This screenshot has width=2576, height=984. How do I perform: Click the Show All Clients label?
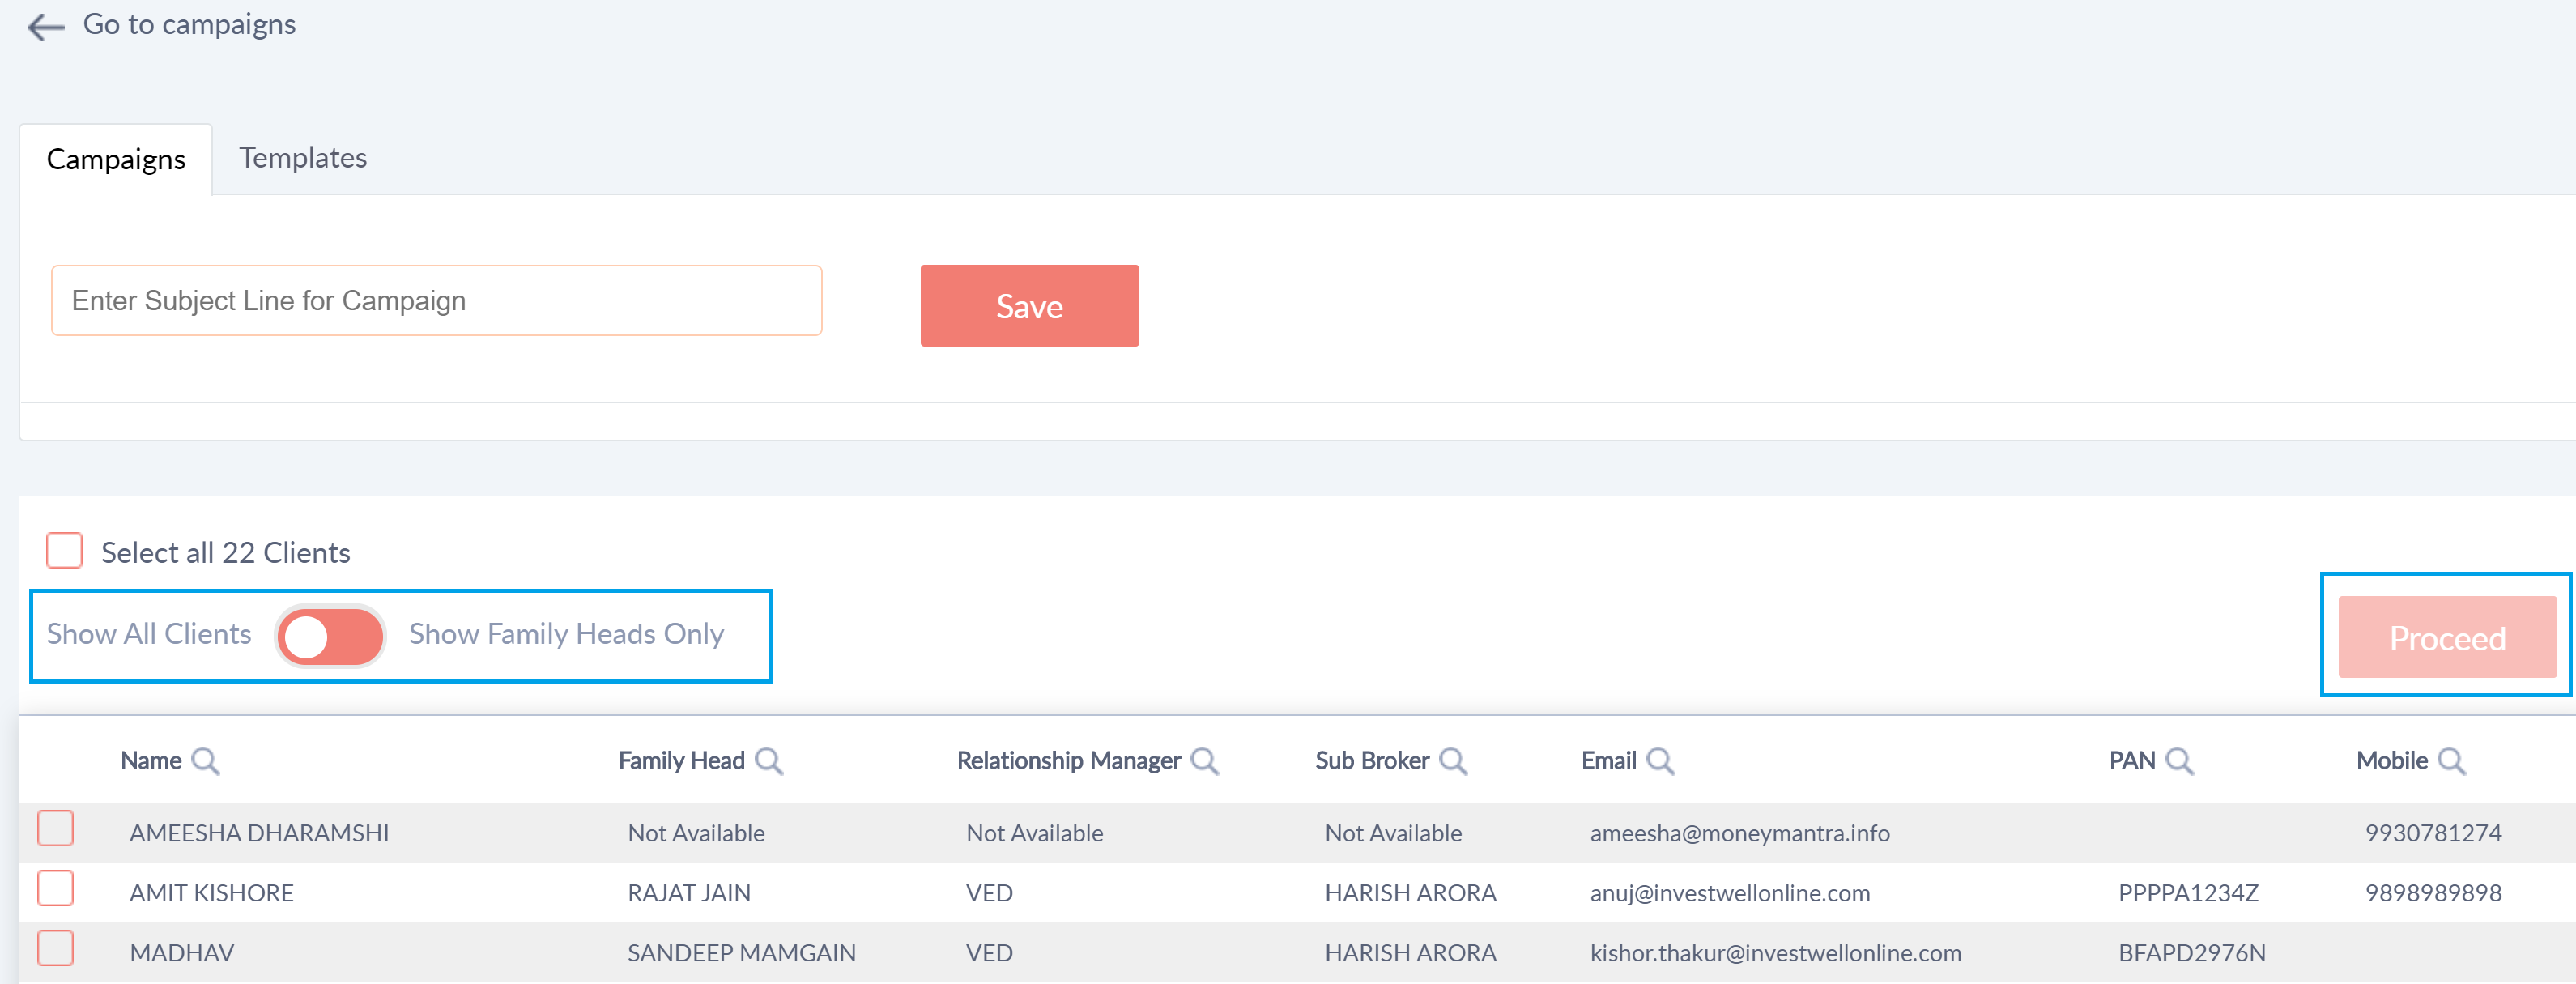point(149,634)
